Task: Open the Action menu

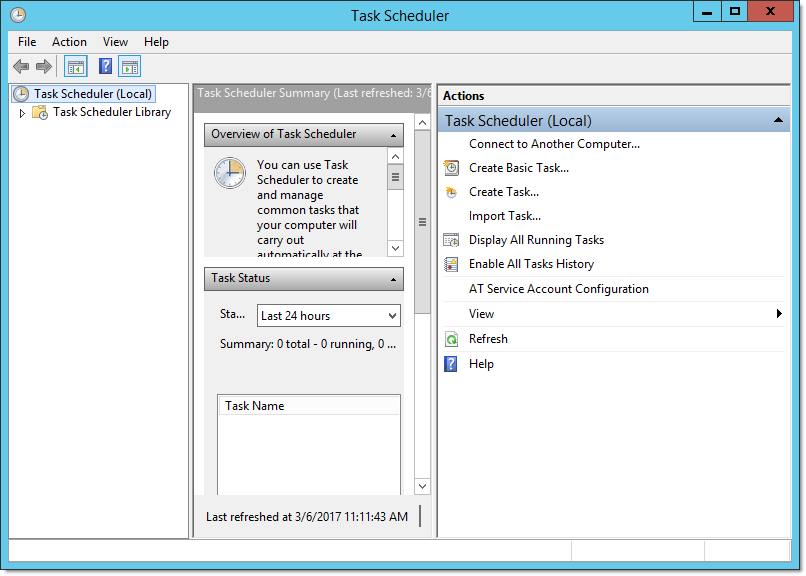Action: coord(69,42)
